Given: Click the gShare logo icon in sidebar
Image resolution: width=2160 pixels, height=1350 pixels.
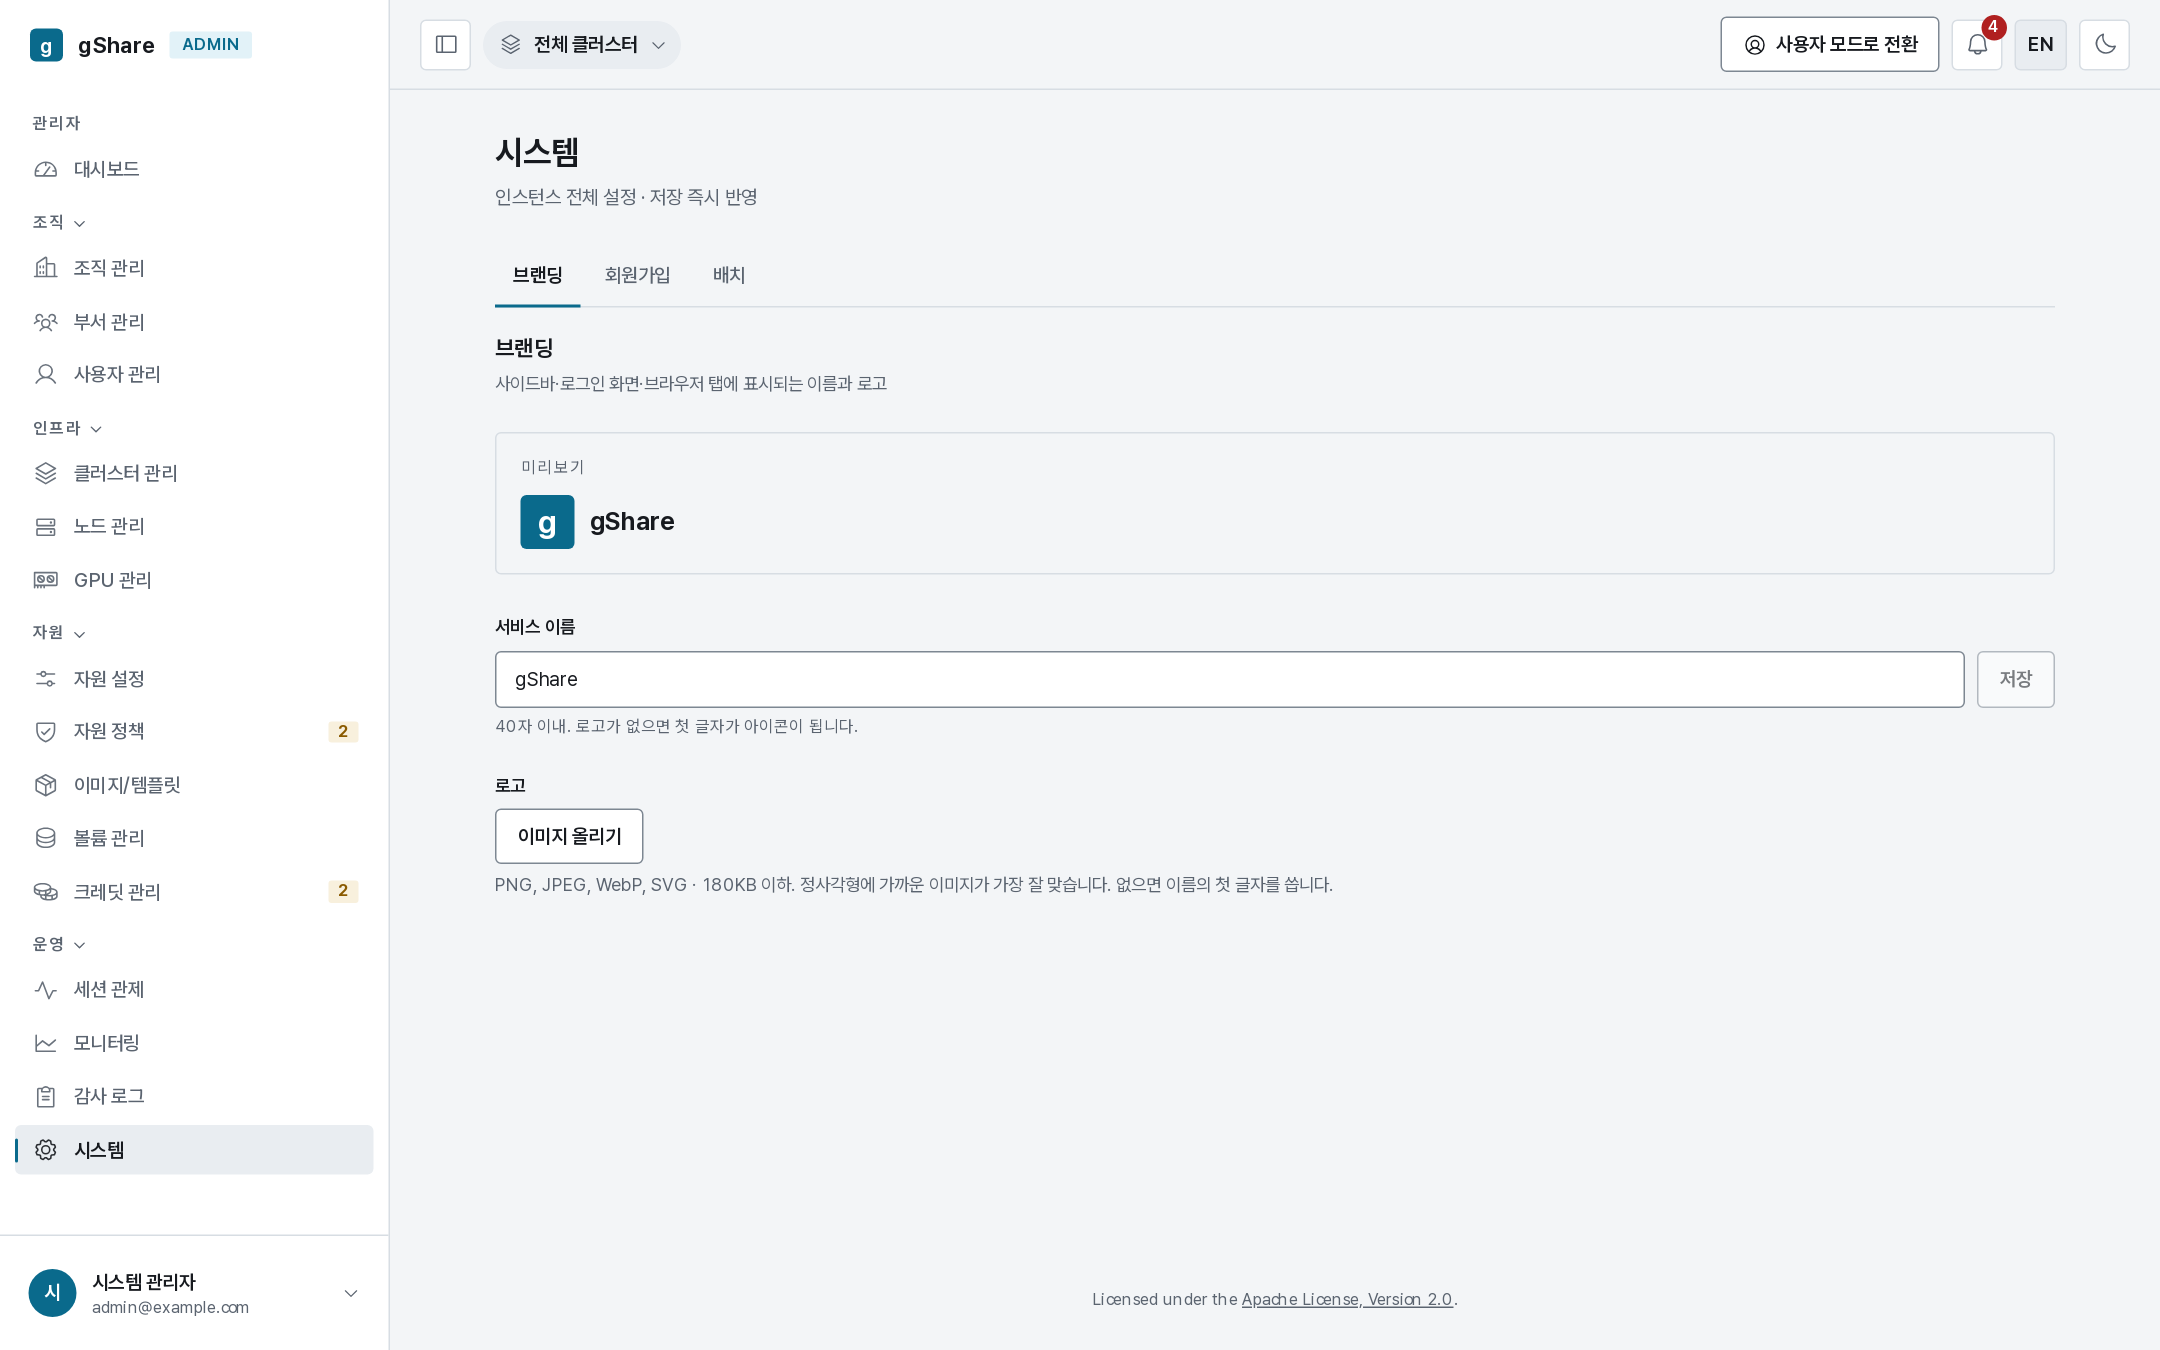Looking at the screenshot, I should coord(46,45).
